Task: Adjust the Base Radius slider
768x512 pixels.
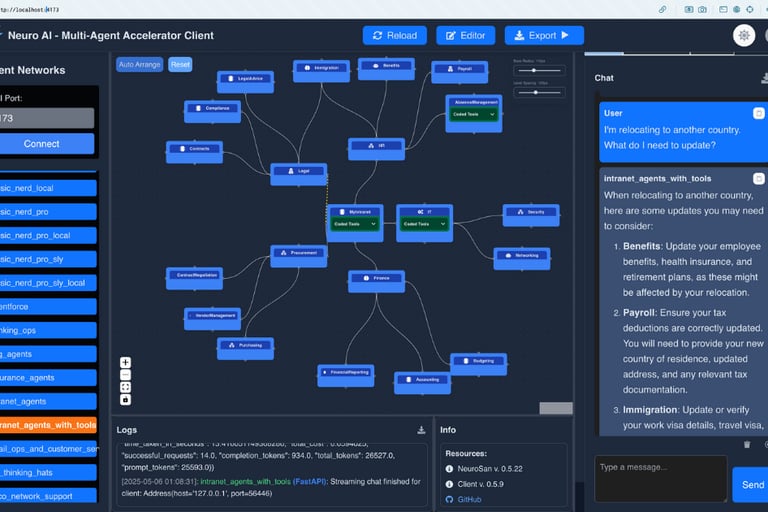Action: click(x=539, y=71)
